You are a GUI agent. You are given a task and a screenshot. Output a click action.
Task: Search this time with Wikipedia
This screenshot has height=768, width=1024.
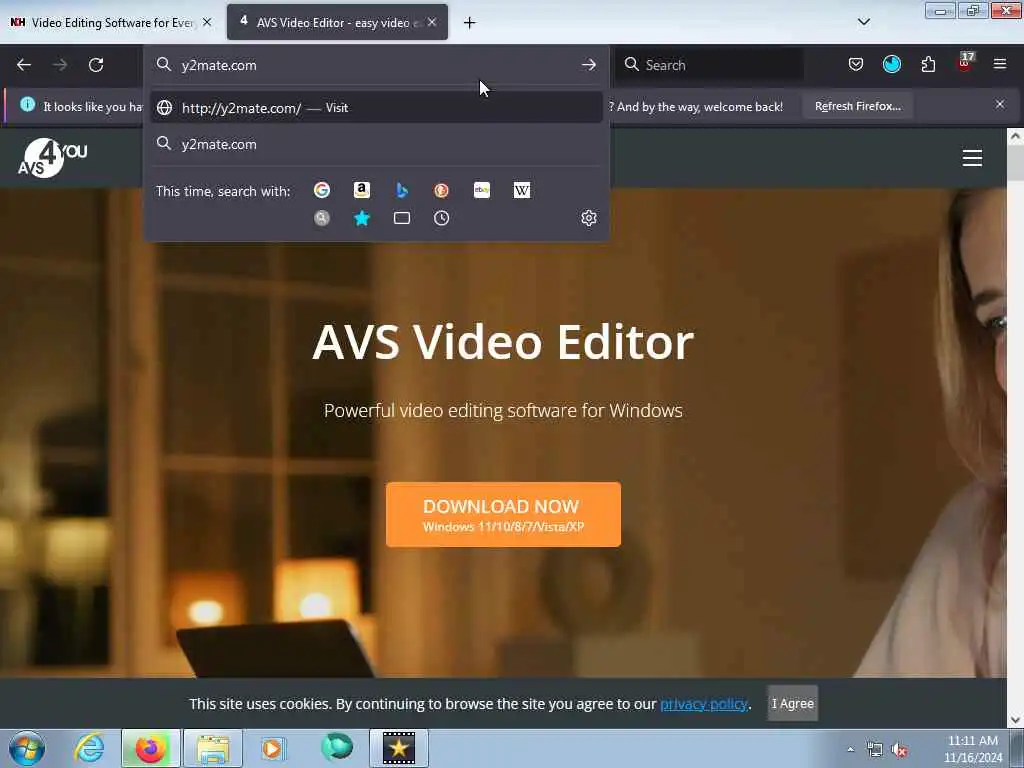(x=522, y=190)
